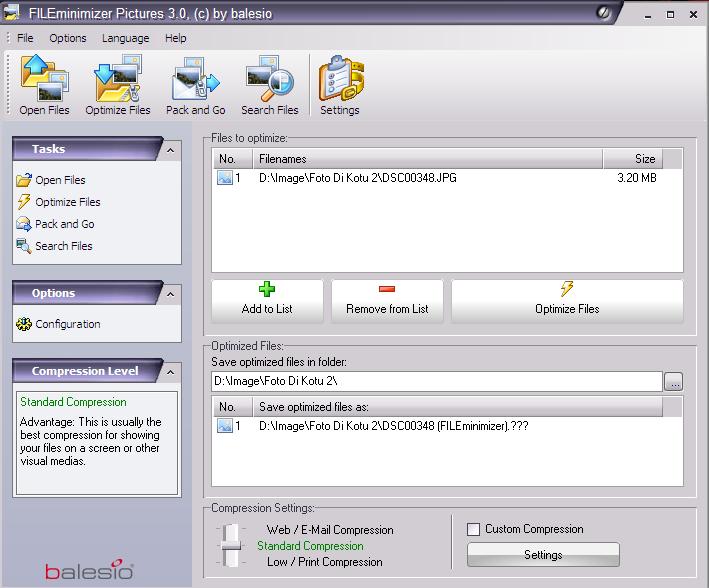
Task: Click the Optimize Files lightning icon in Tasks
Action: click(x=24, y=202)
